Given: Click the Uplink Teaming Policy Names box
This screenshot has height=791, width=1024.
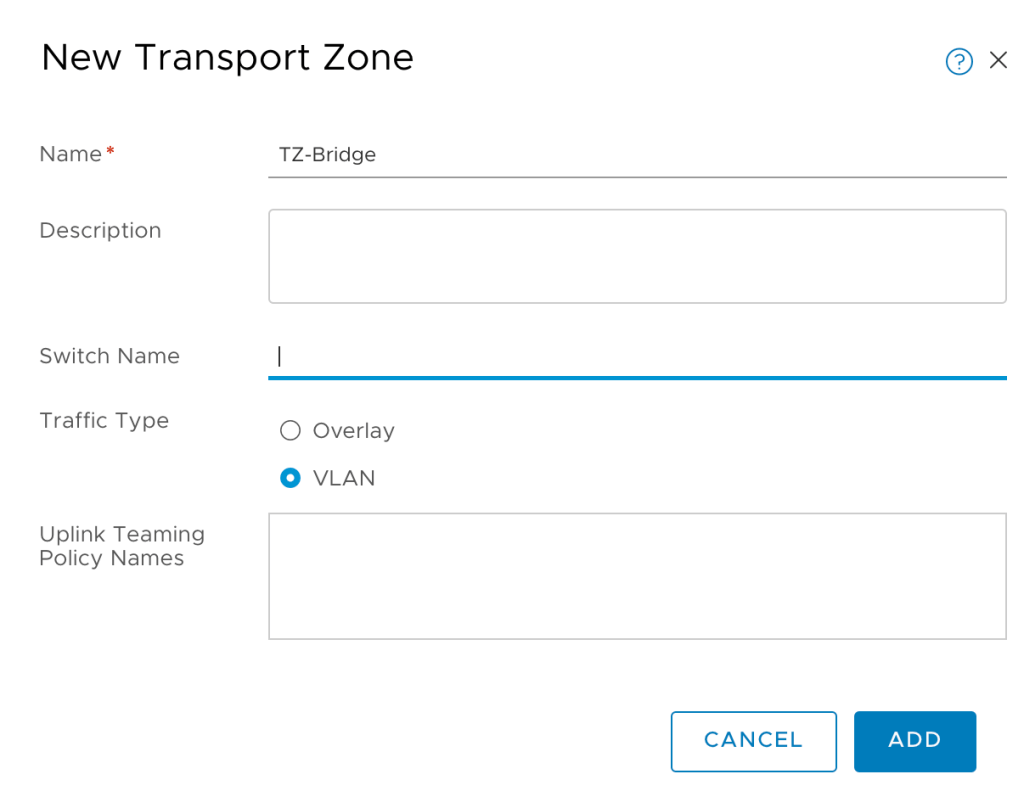Looking at the screenshot, I should [637, 576].
